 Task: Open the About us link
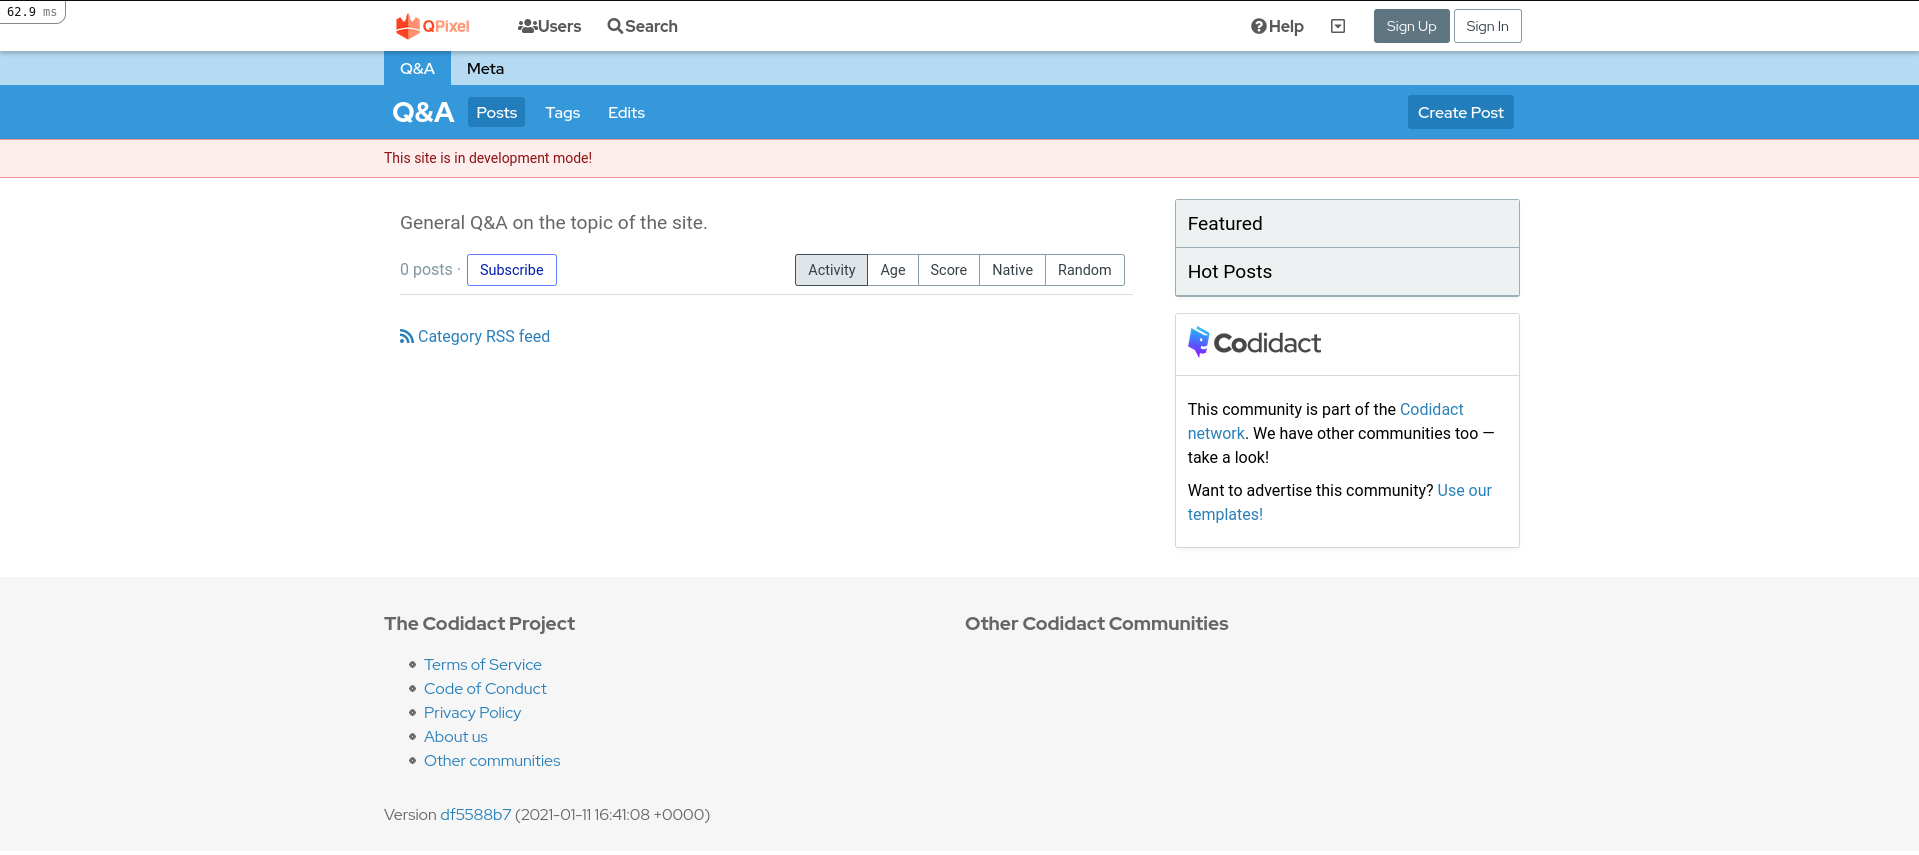(455, 736)
